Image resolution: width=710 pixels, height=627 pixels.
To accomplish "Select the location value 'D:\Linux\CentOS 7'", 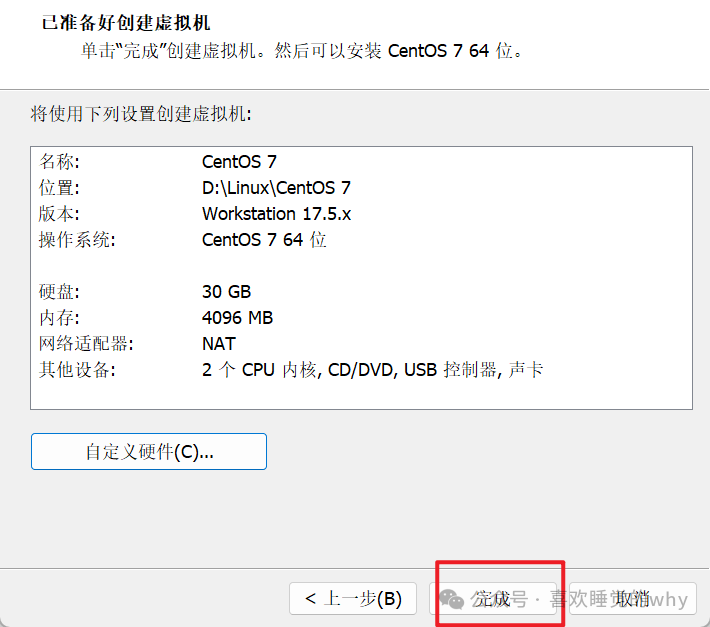I will point(276,187).
